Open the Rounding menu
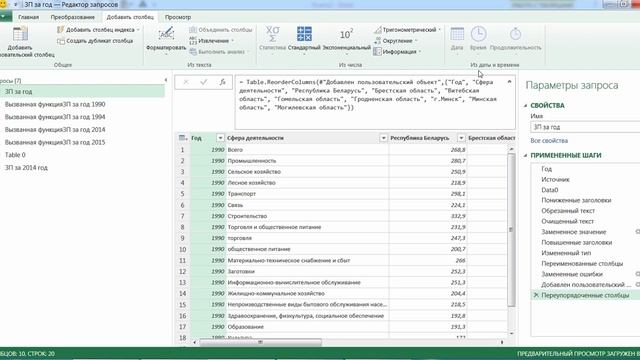 [395, 41]
